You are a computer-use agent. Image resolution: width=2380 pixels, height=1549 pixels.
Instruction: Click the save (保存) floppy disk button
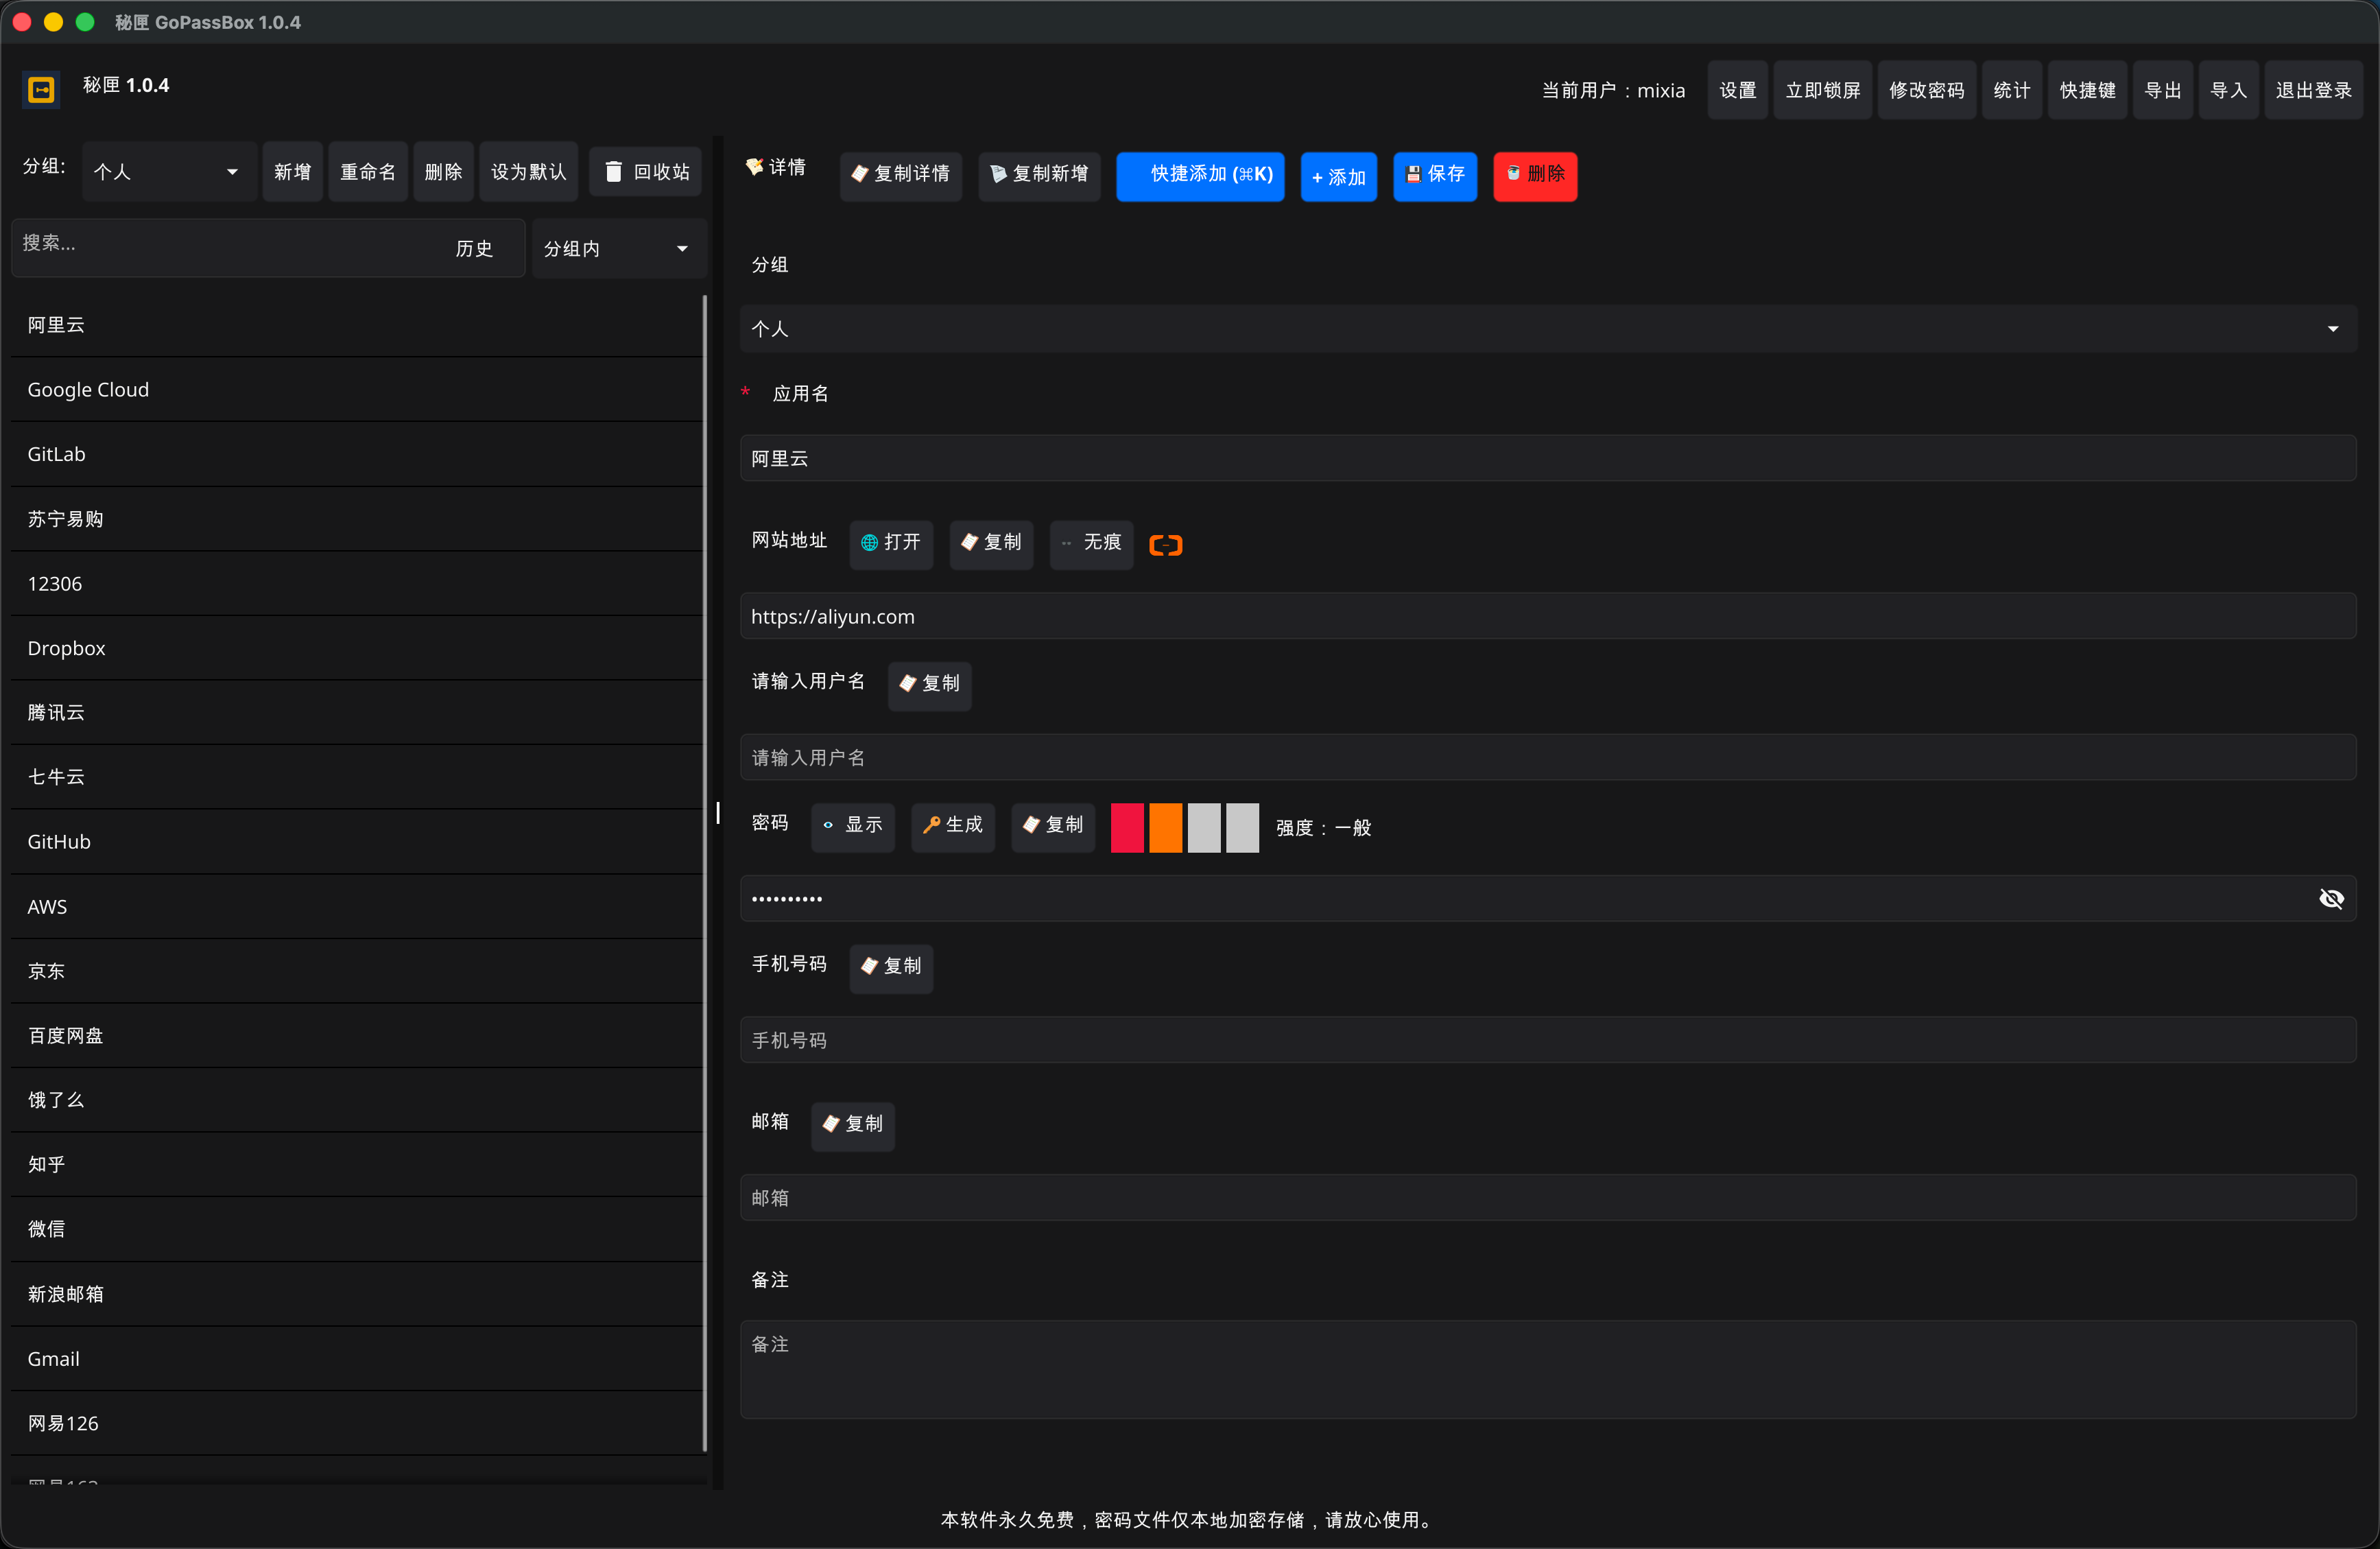(1434, 175)
